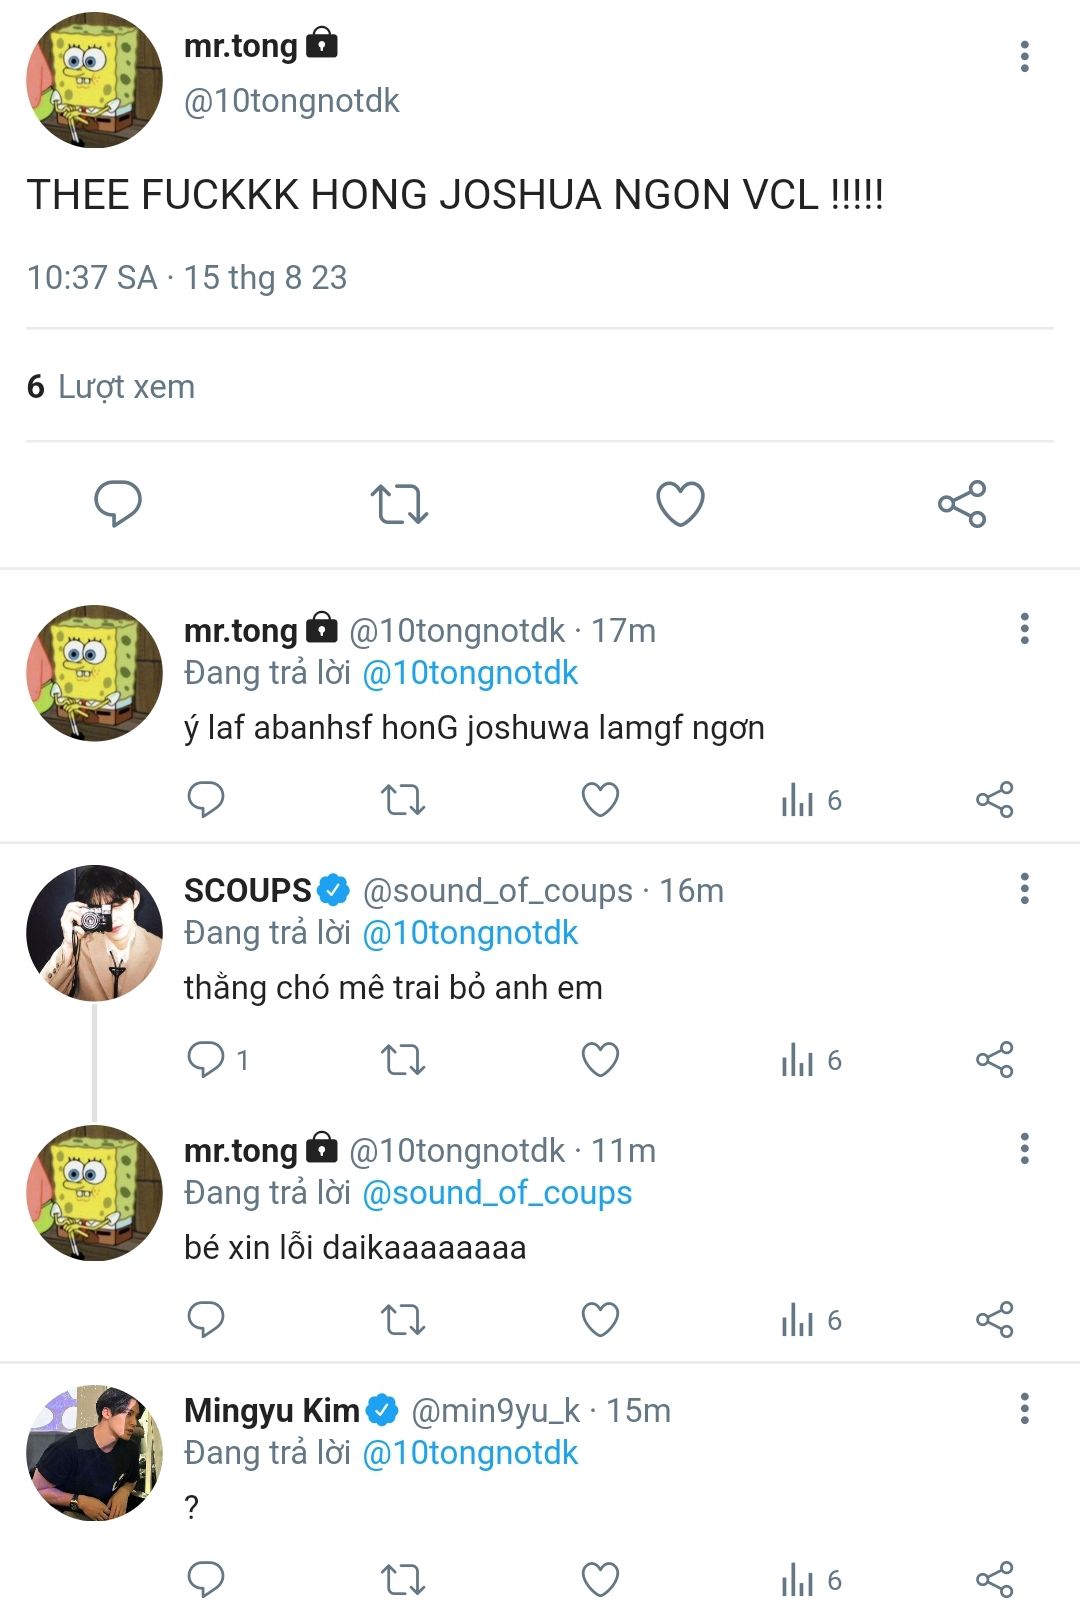This screenshot has height=1620, width=1080.
Task: Retweet the SCOUPS reply
Action: [403, 1060]
